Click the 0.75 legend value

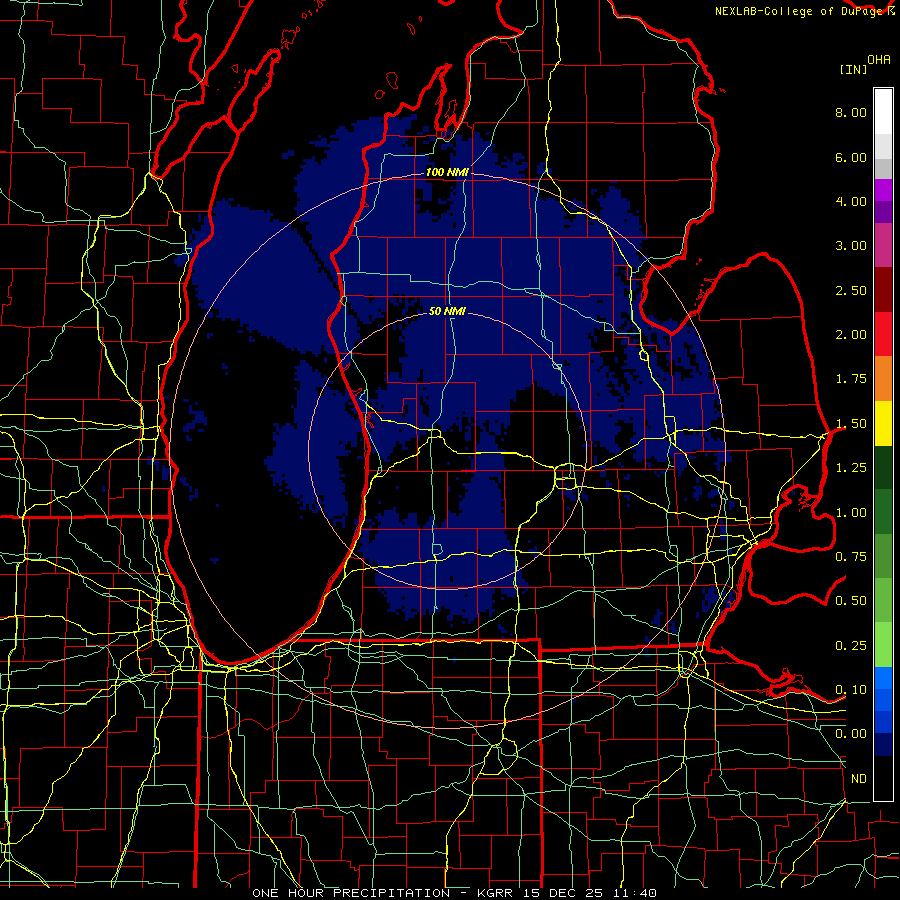tap(851, 557)
